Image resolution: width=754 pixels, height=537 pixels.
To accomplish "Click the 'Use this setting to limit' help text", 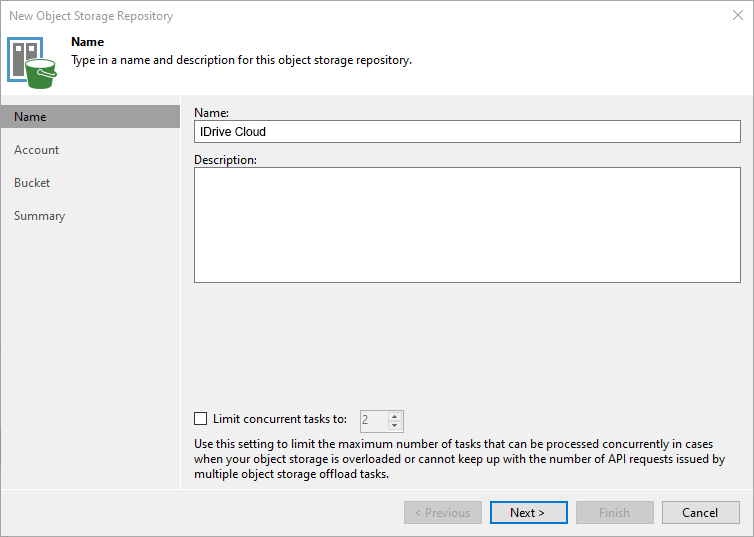I will [x=459, y=459].
